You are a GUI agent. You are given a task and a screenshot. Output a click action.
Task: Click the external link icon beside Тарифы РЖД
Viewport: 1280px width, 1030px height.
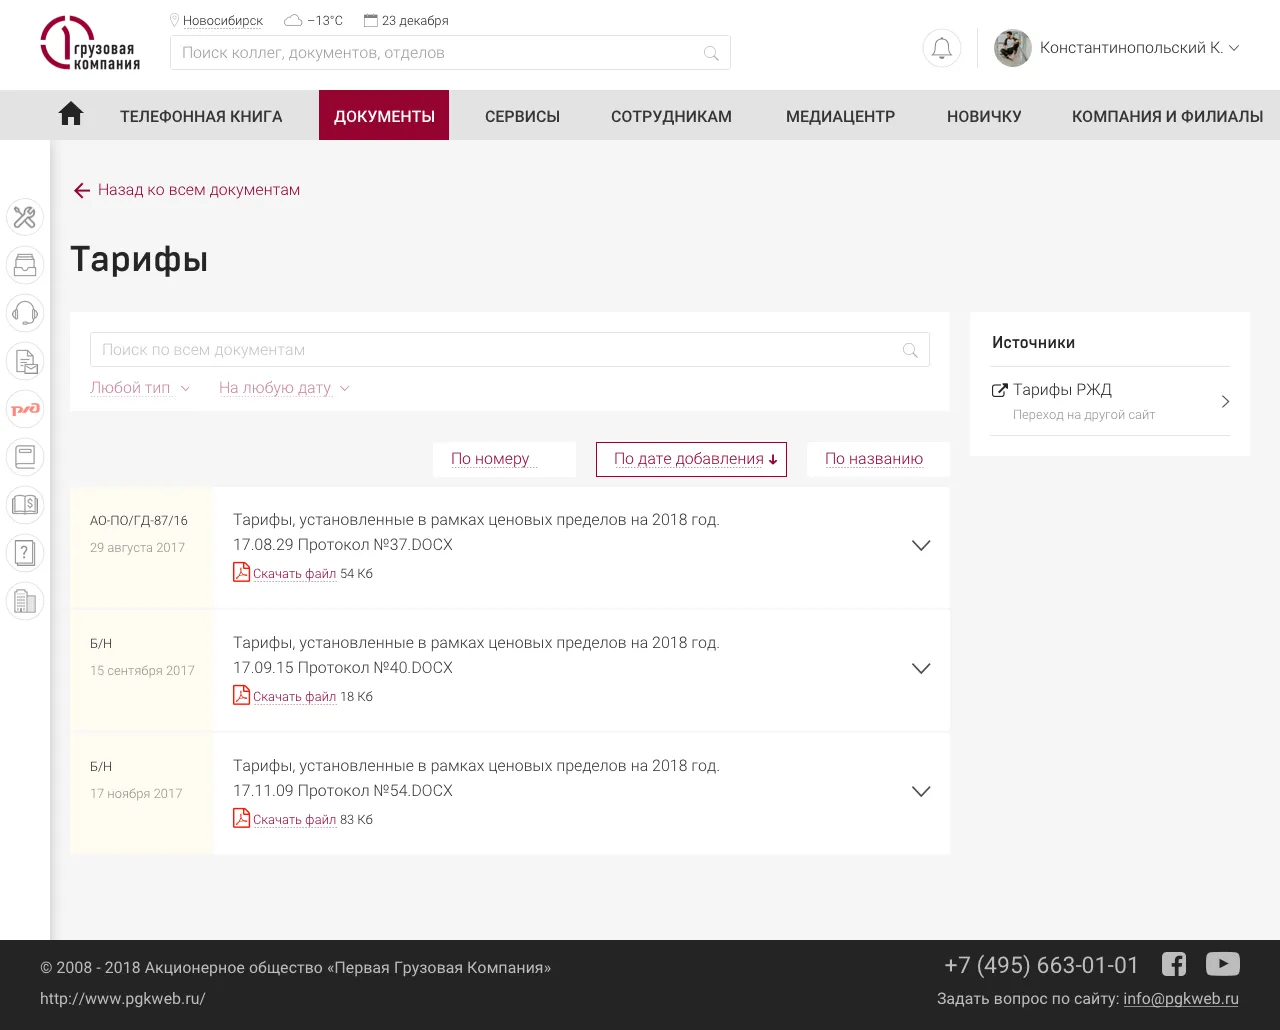[x=999, y=390]
